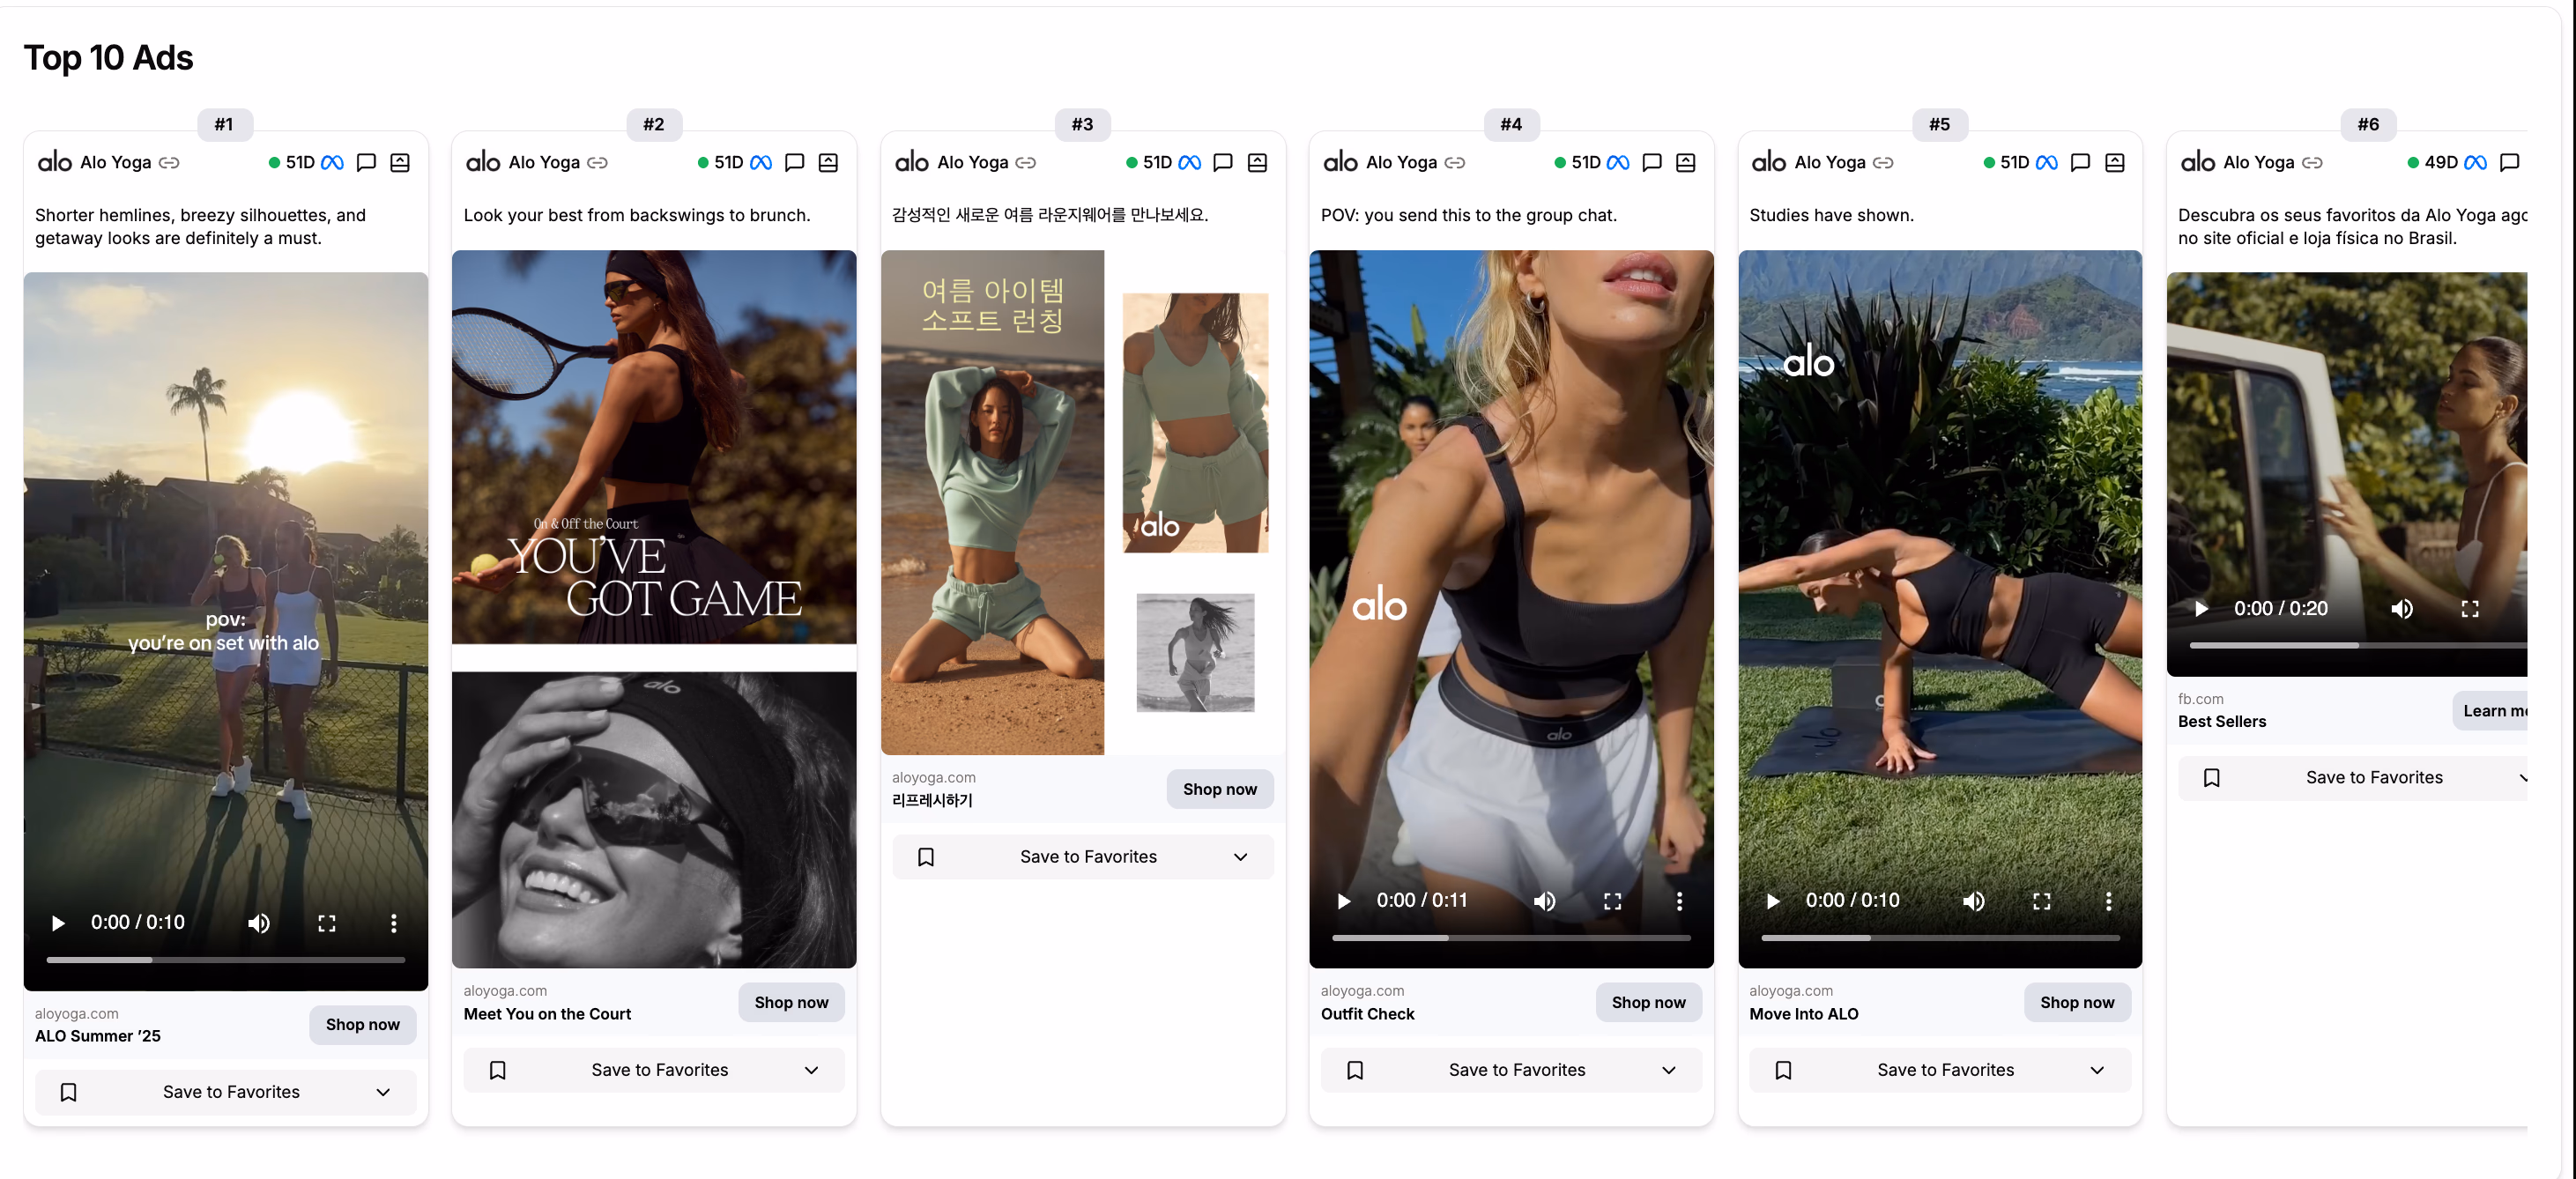The height and width of the screenshot is (1179, 2576).
Task: Open more options on ad #5 video
Action: (x=2109, y=901)
